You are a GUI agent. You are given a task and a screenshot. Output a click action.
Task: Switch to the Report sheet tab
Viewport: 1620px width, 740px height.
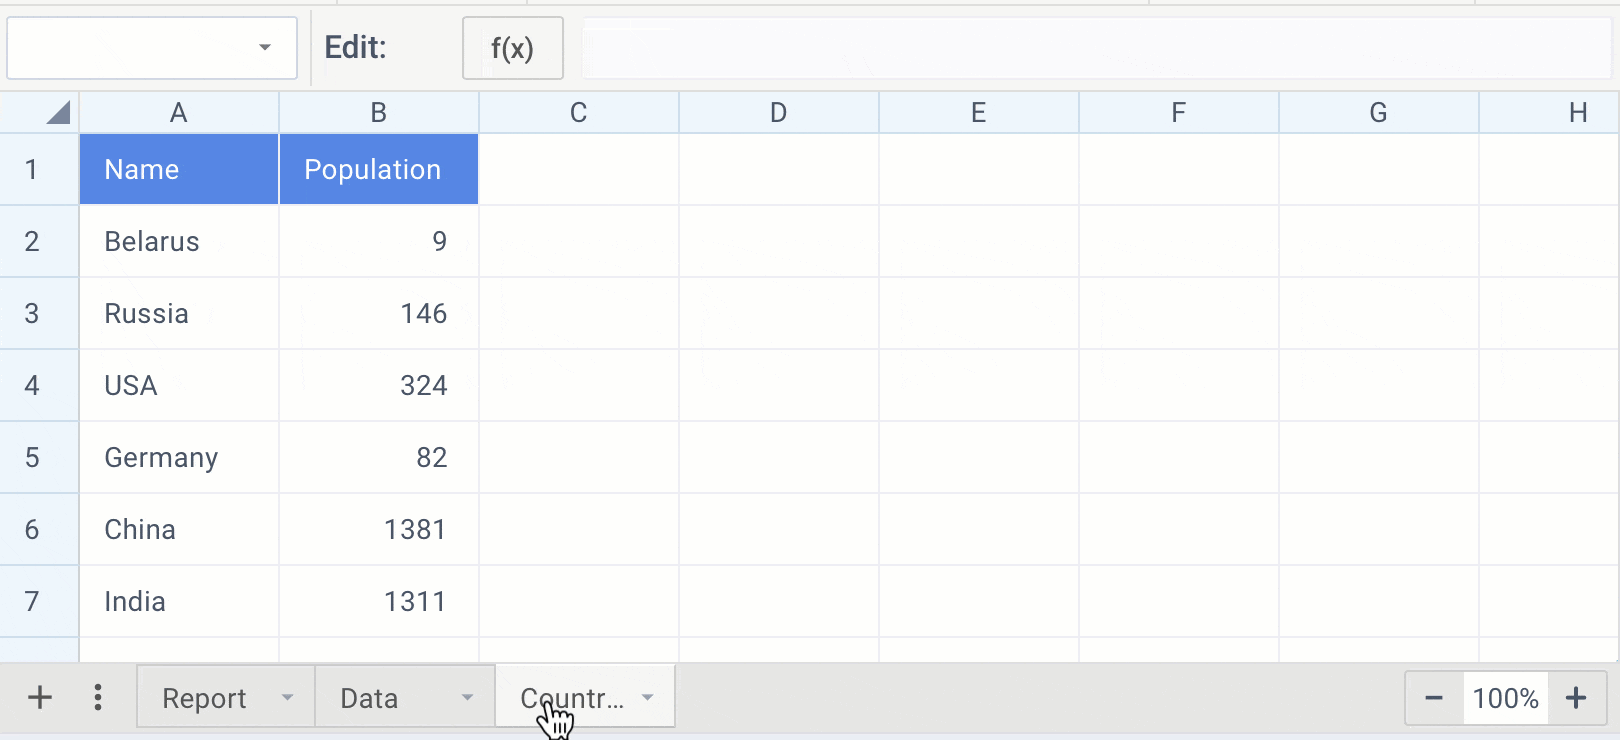(204, 698)
